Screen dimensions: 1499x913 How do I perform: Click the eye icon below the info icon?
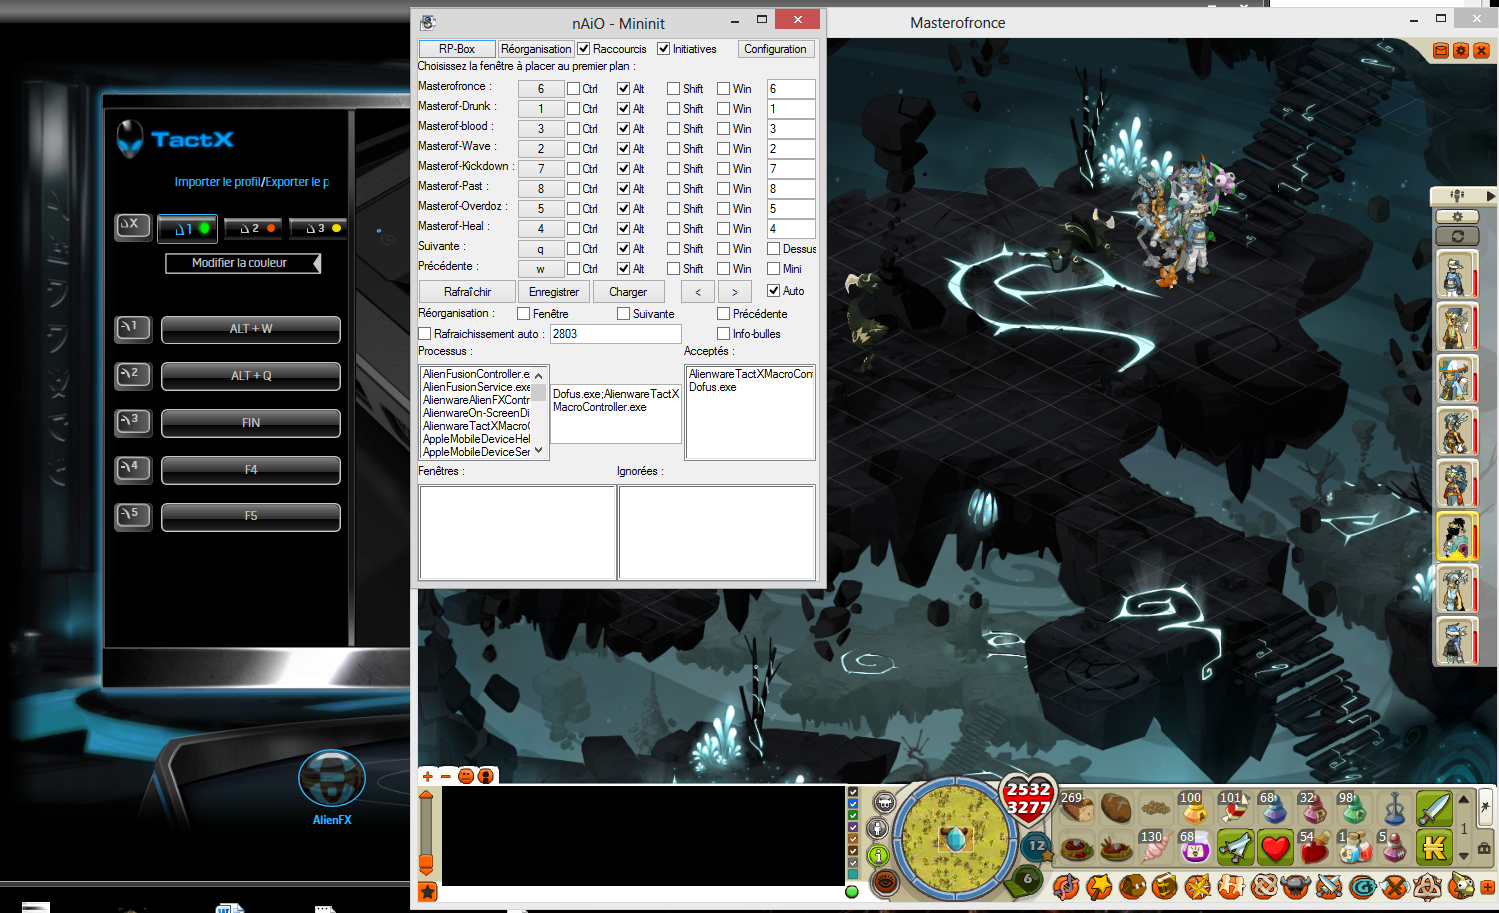coord(885,882)
